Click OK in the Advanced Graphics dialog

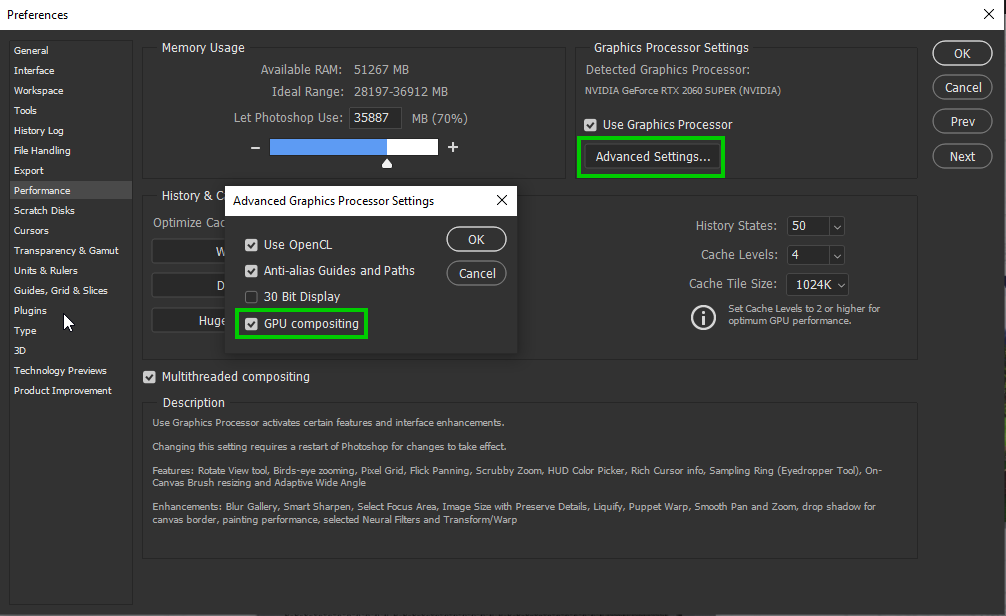(x=476, y=239)
